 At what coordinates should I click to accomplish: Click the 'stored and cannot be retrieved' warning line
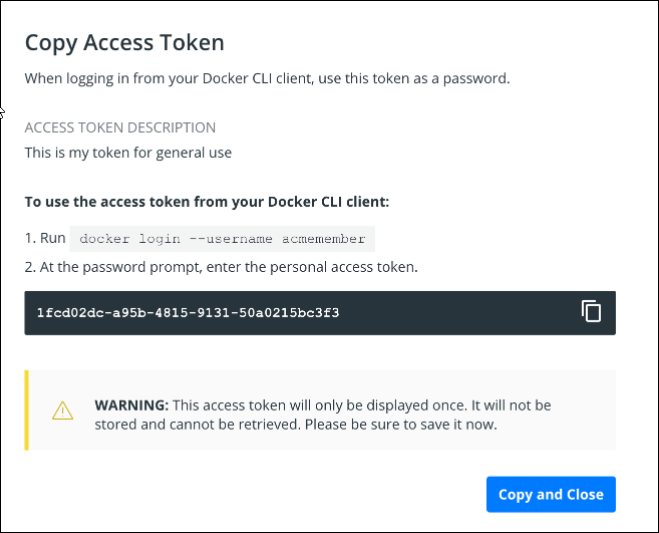(x=296, y=424)
